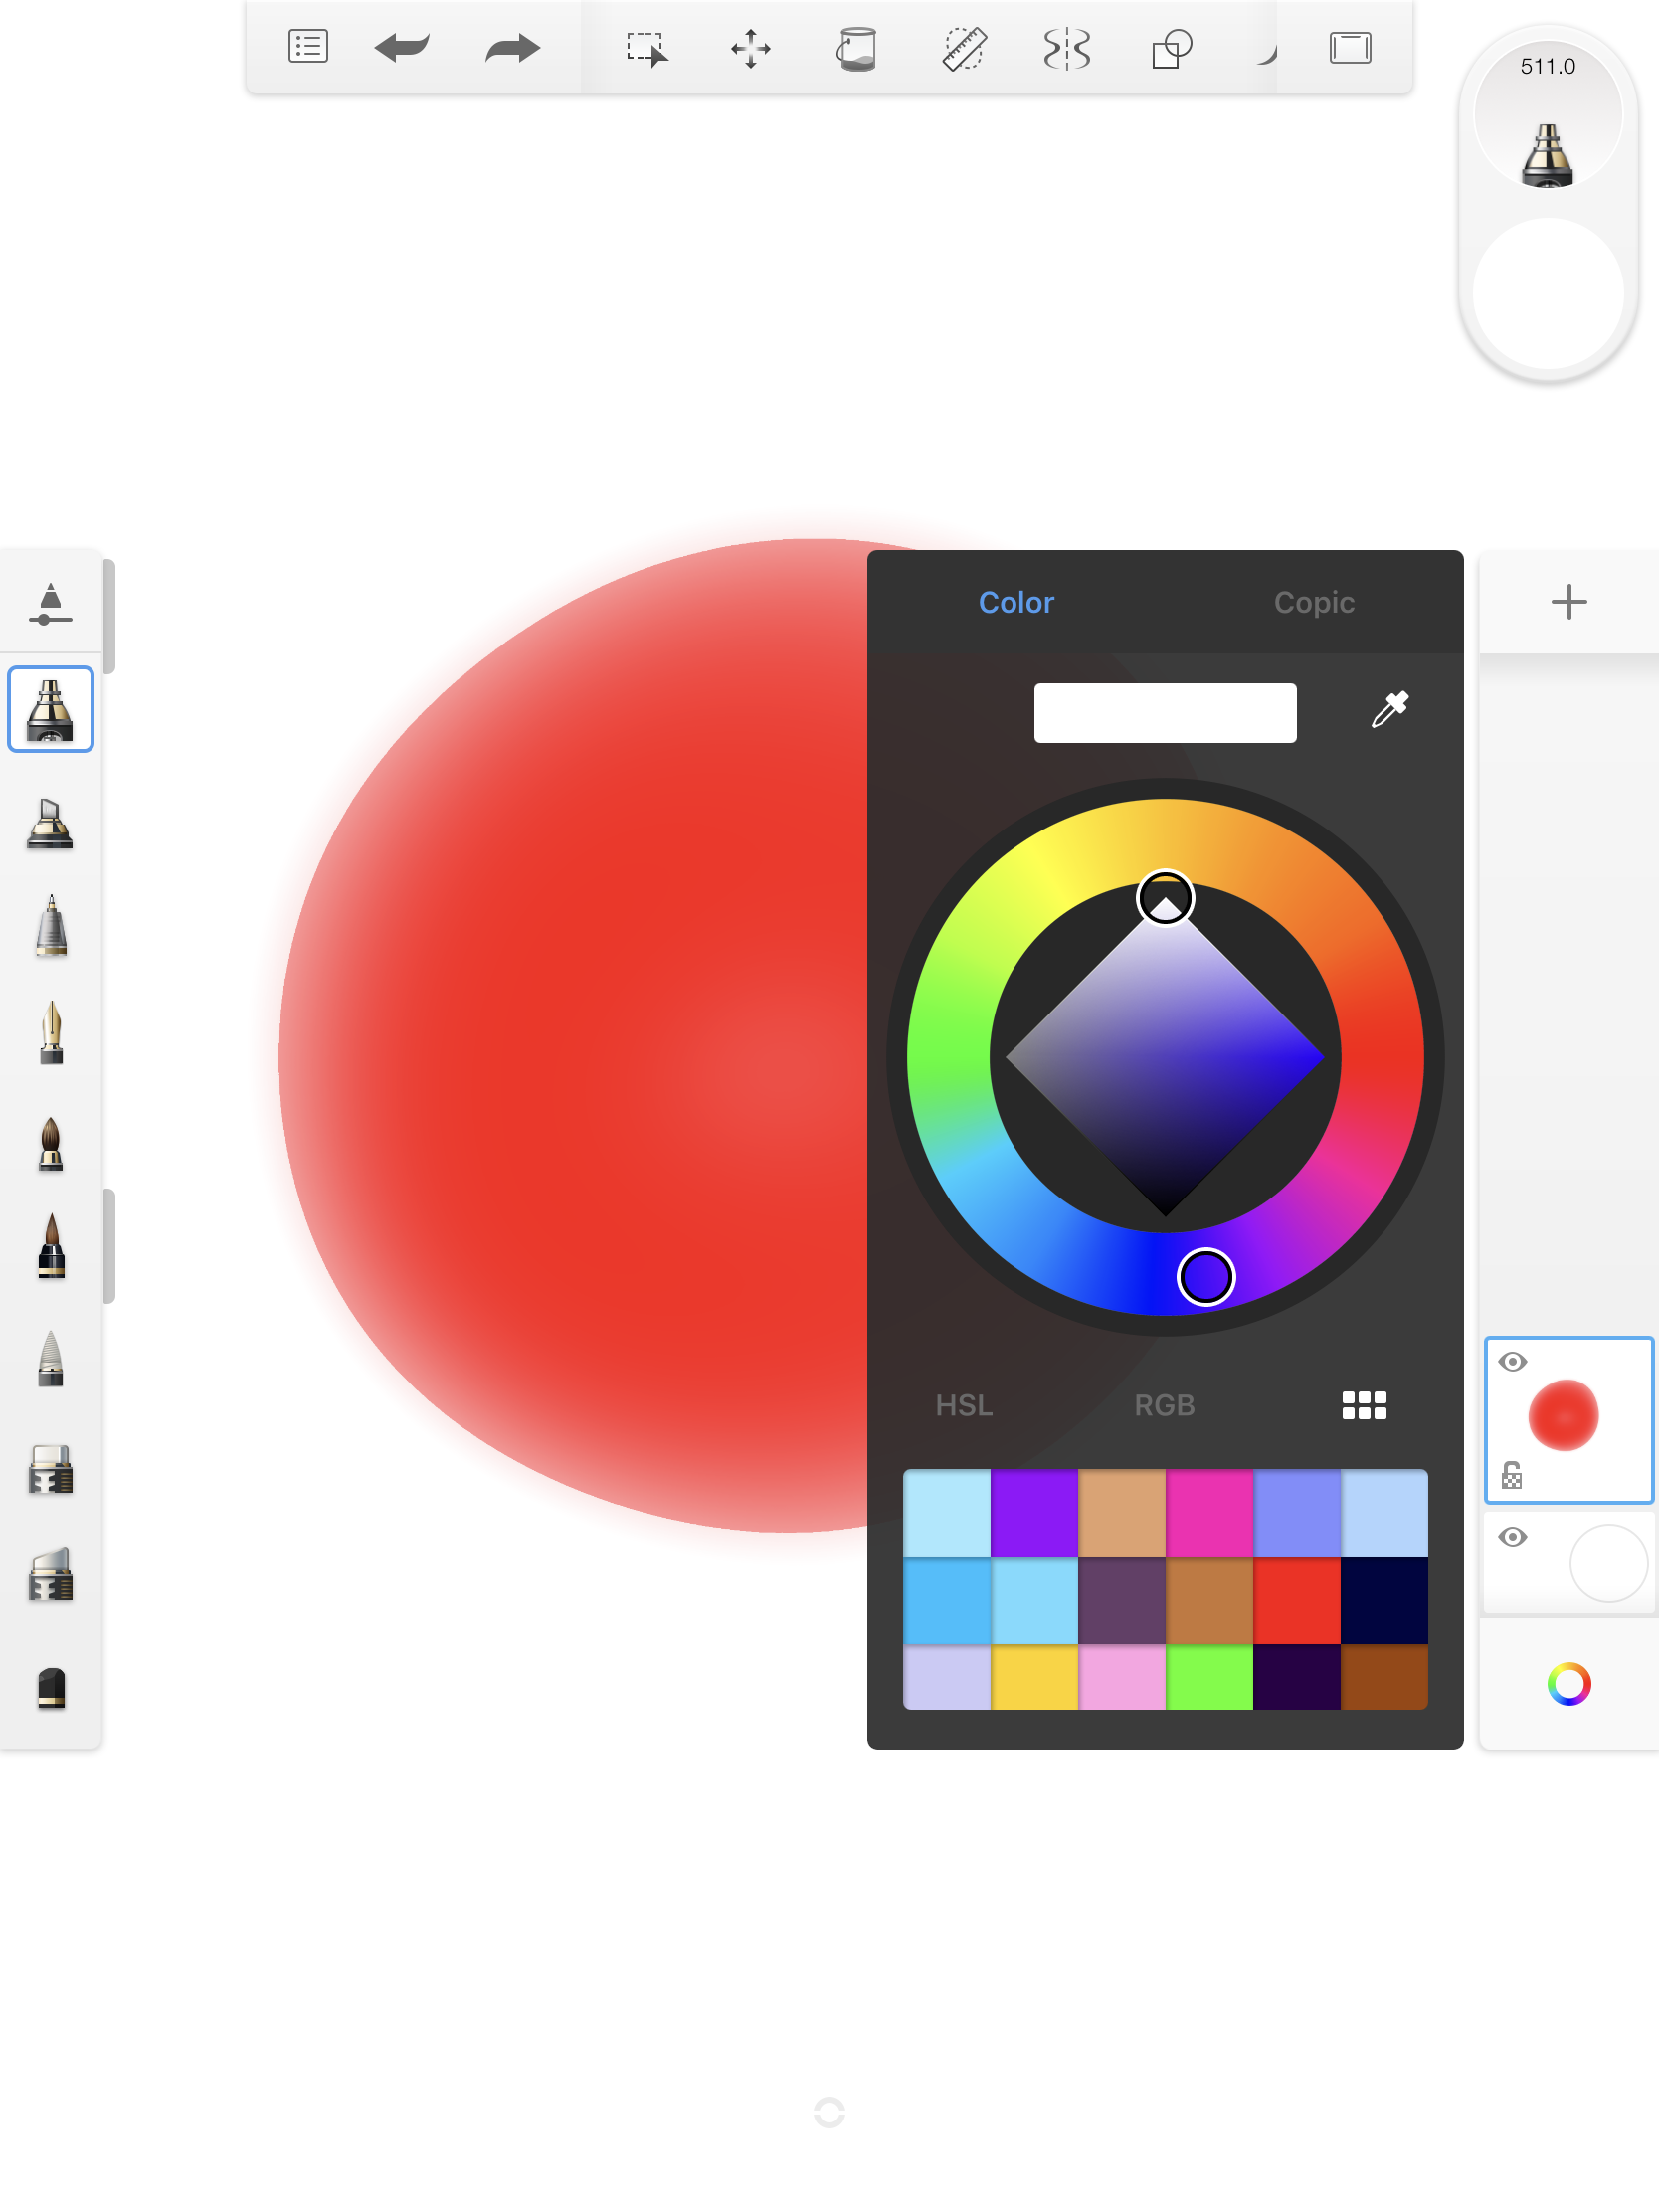The image size is (1659, 2212).
Task: Click the Undo arrow
Action: tap(401, 46)
